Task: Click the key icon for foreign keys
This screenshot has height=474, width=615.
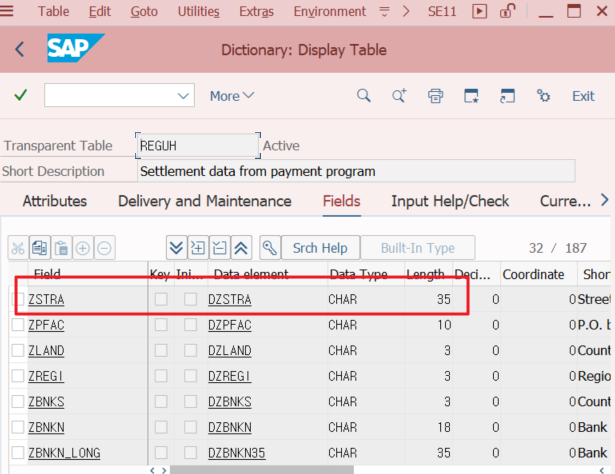Action: pyautogui.click(x=270, y=248)
